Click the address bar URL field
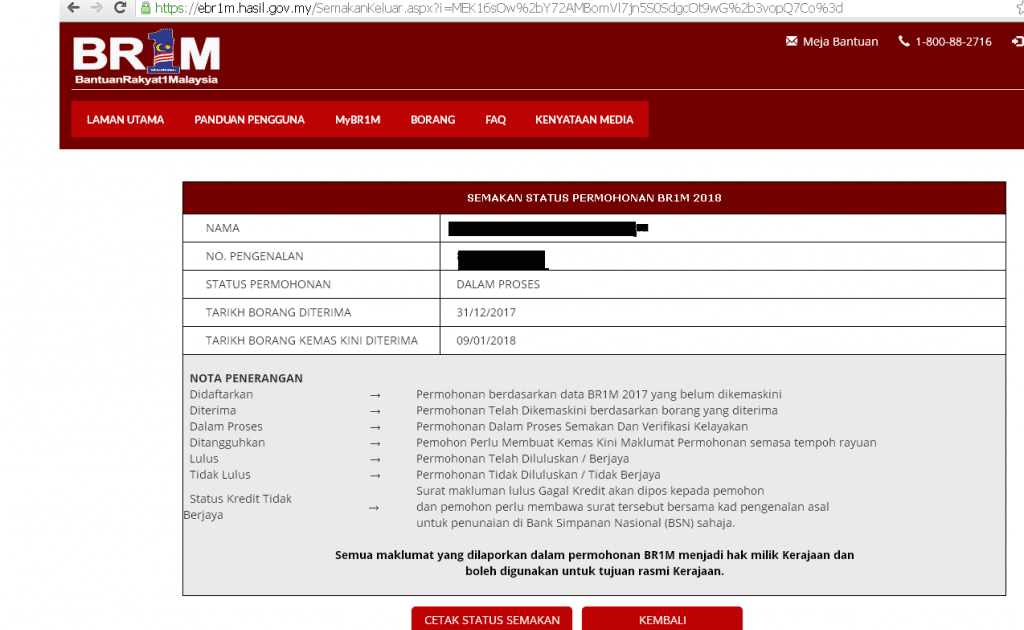This screenshot has width=1024, height=630. pyautogui.click(x=500, y=8)
